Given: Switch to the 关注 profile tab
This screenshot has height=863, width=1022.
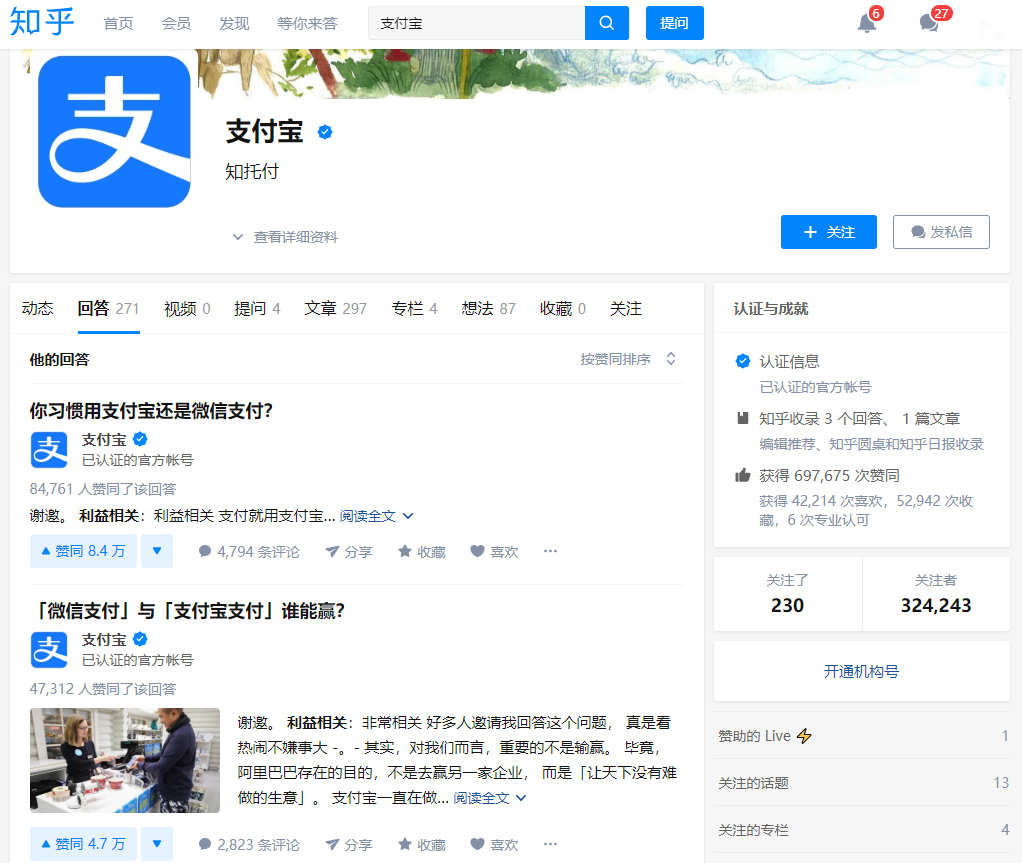Looking at the screenshot, I should (x=626, y=308).
